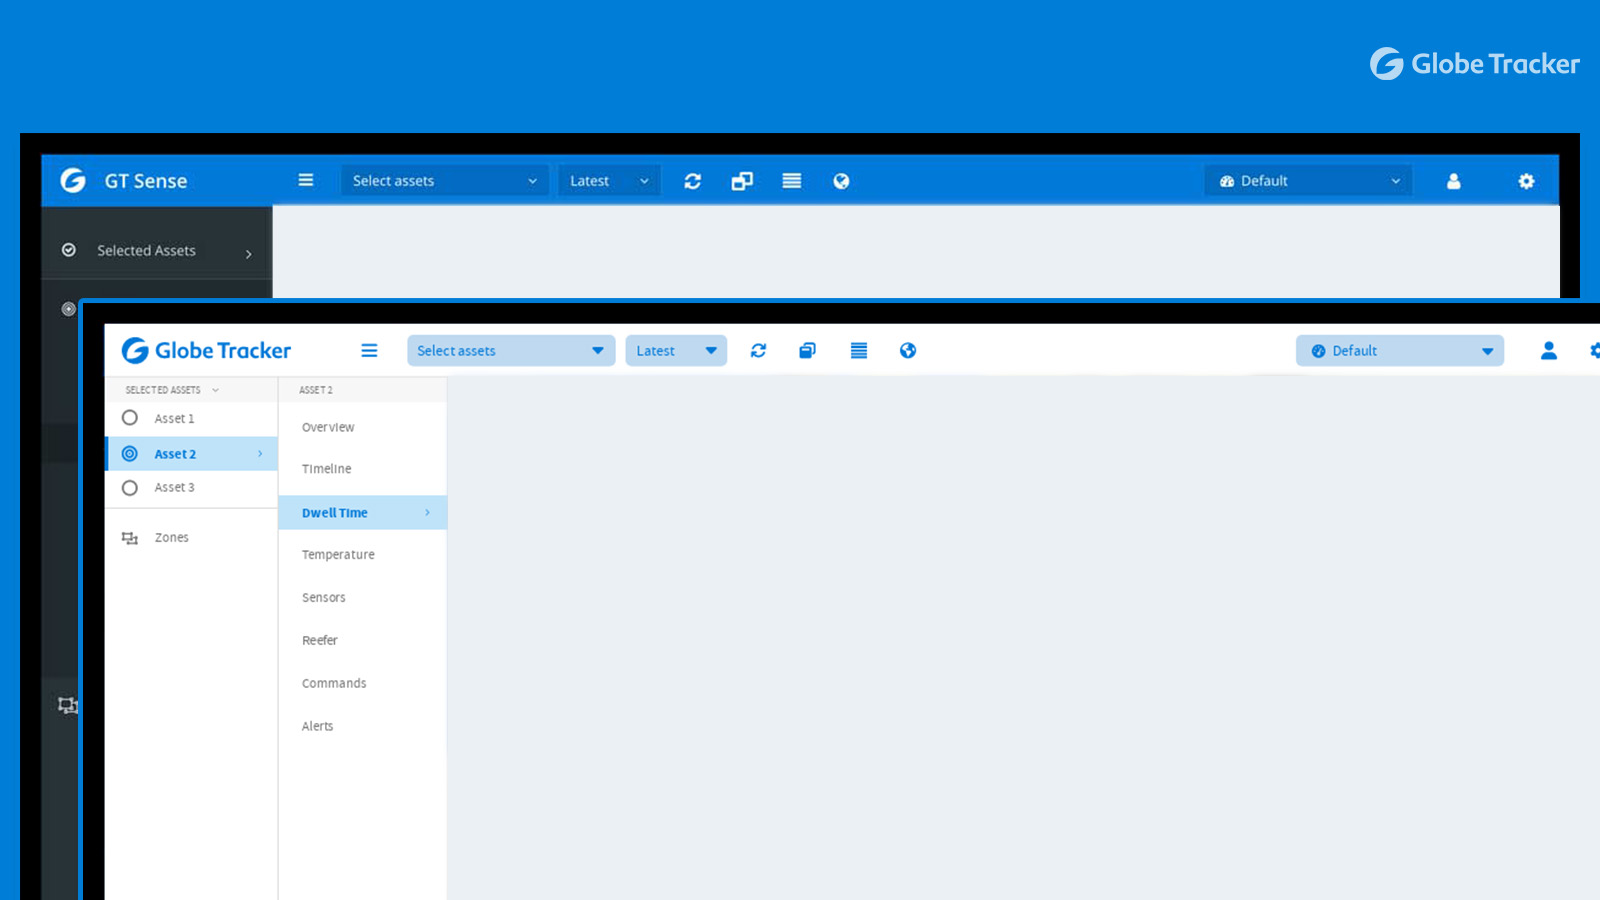
Task: Click Zones icon in white sidebar
Action: click(130, 538)
